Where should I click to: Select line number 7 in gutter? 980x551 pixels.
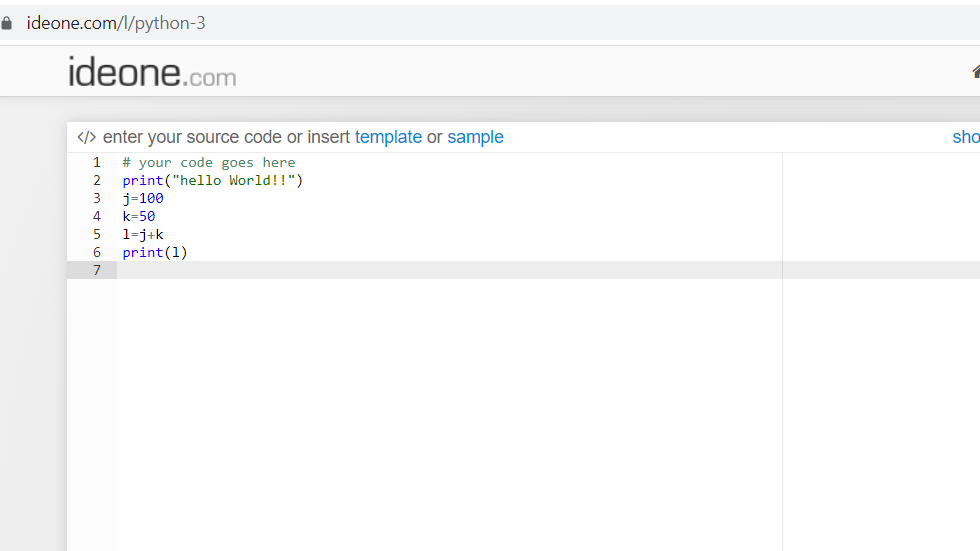click(97, 271)
